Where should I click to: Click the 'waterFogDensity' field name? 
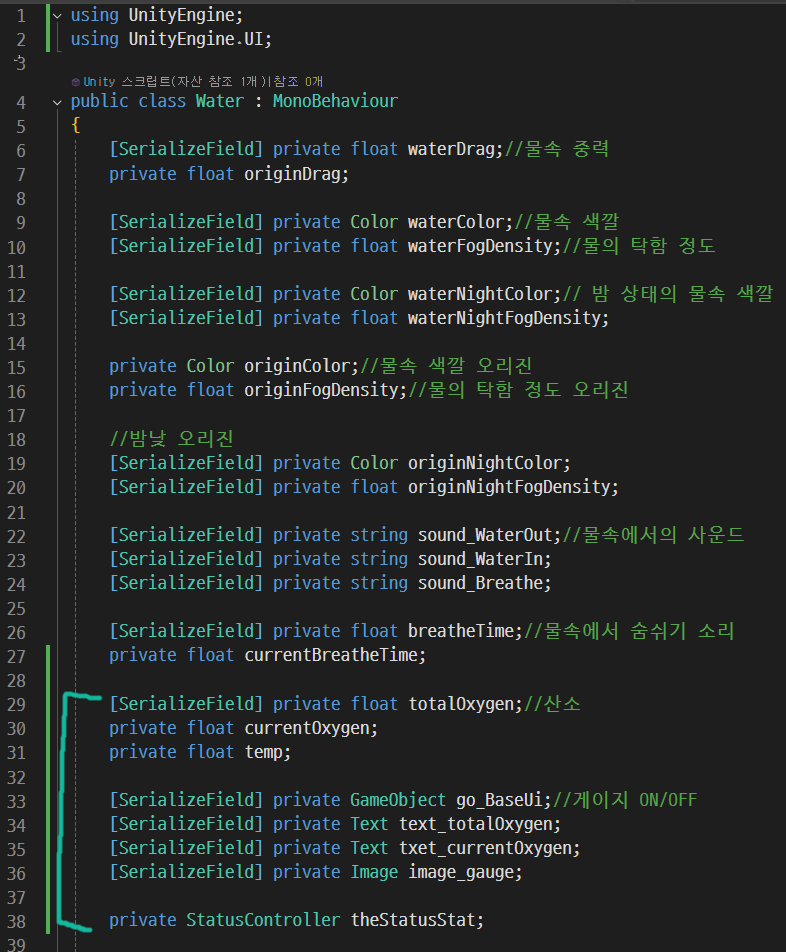click(x=480, y=246)
